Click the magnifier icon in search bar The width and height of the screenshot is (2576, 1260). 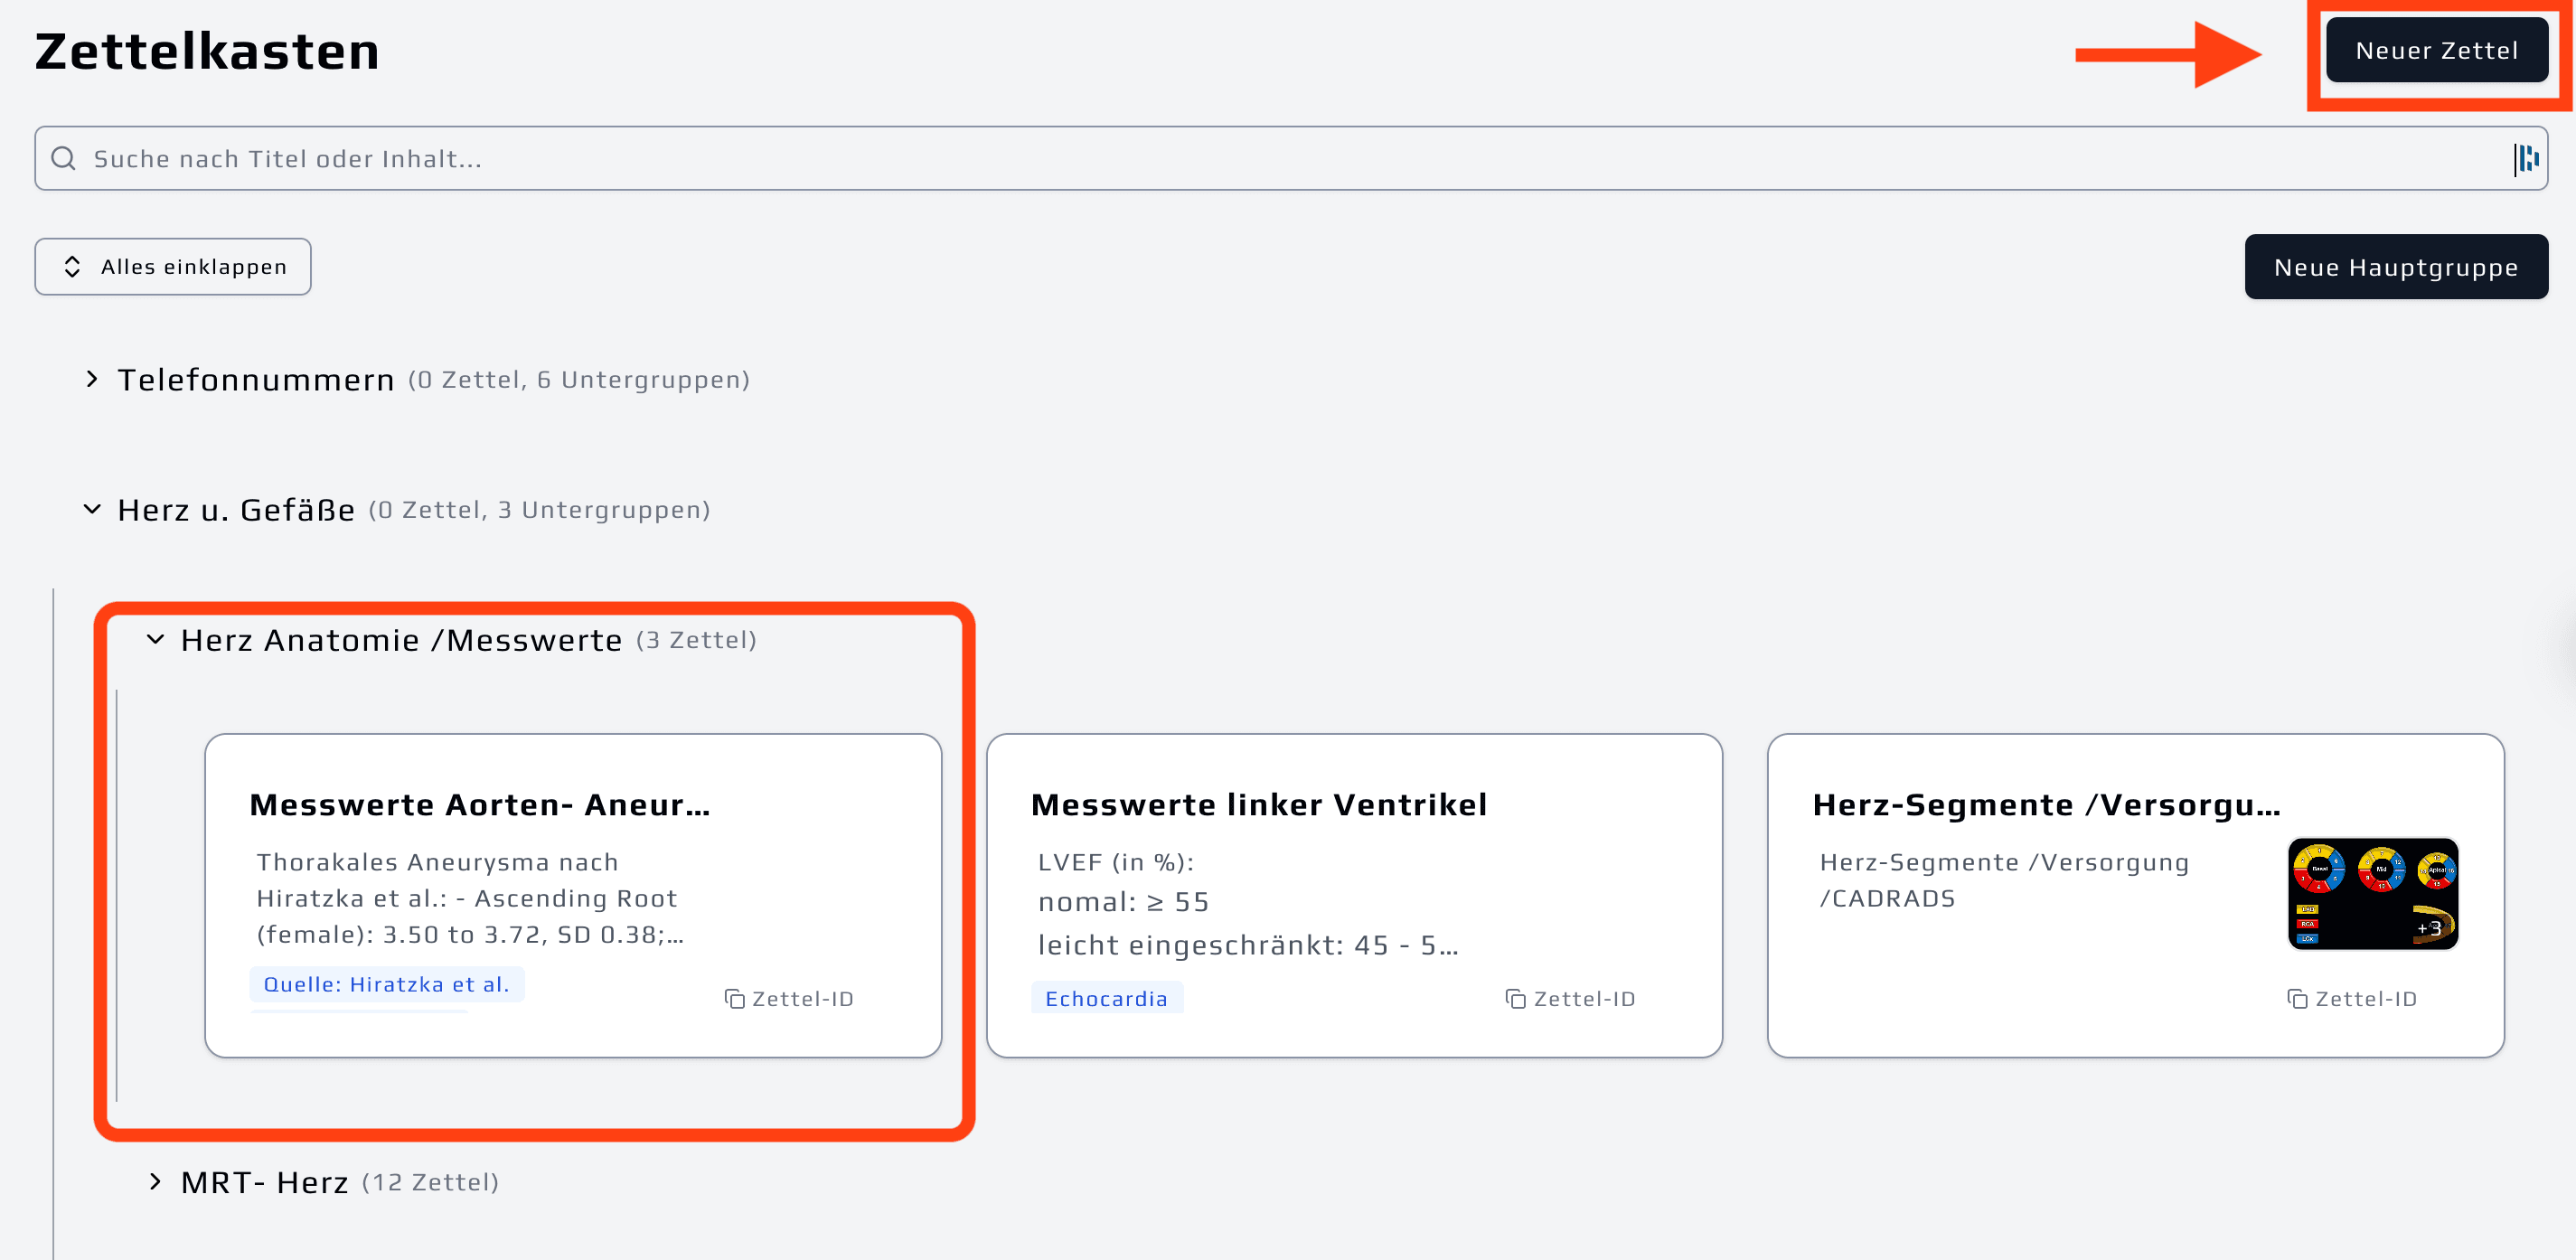(x=63, y=158)
